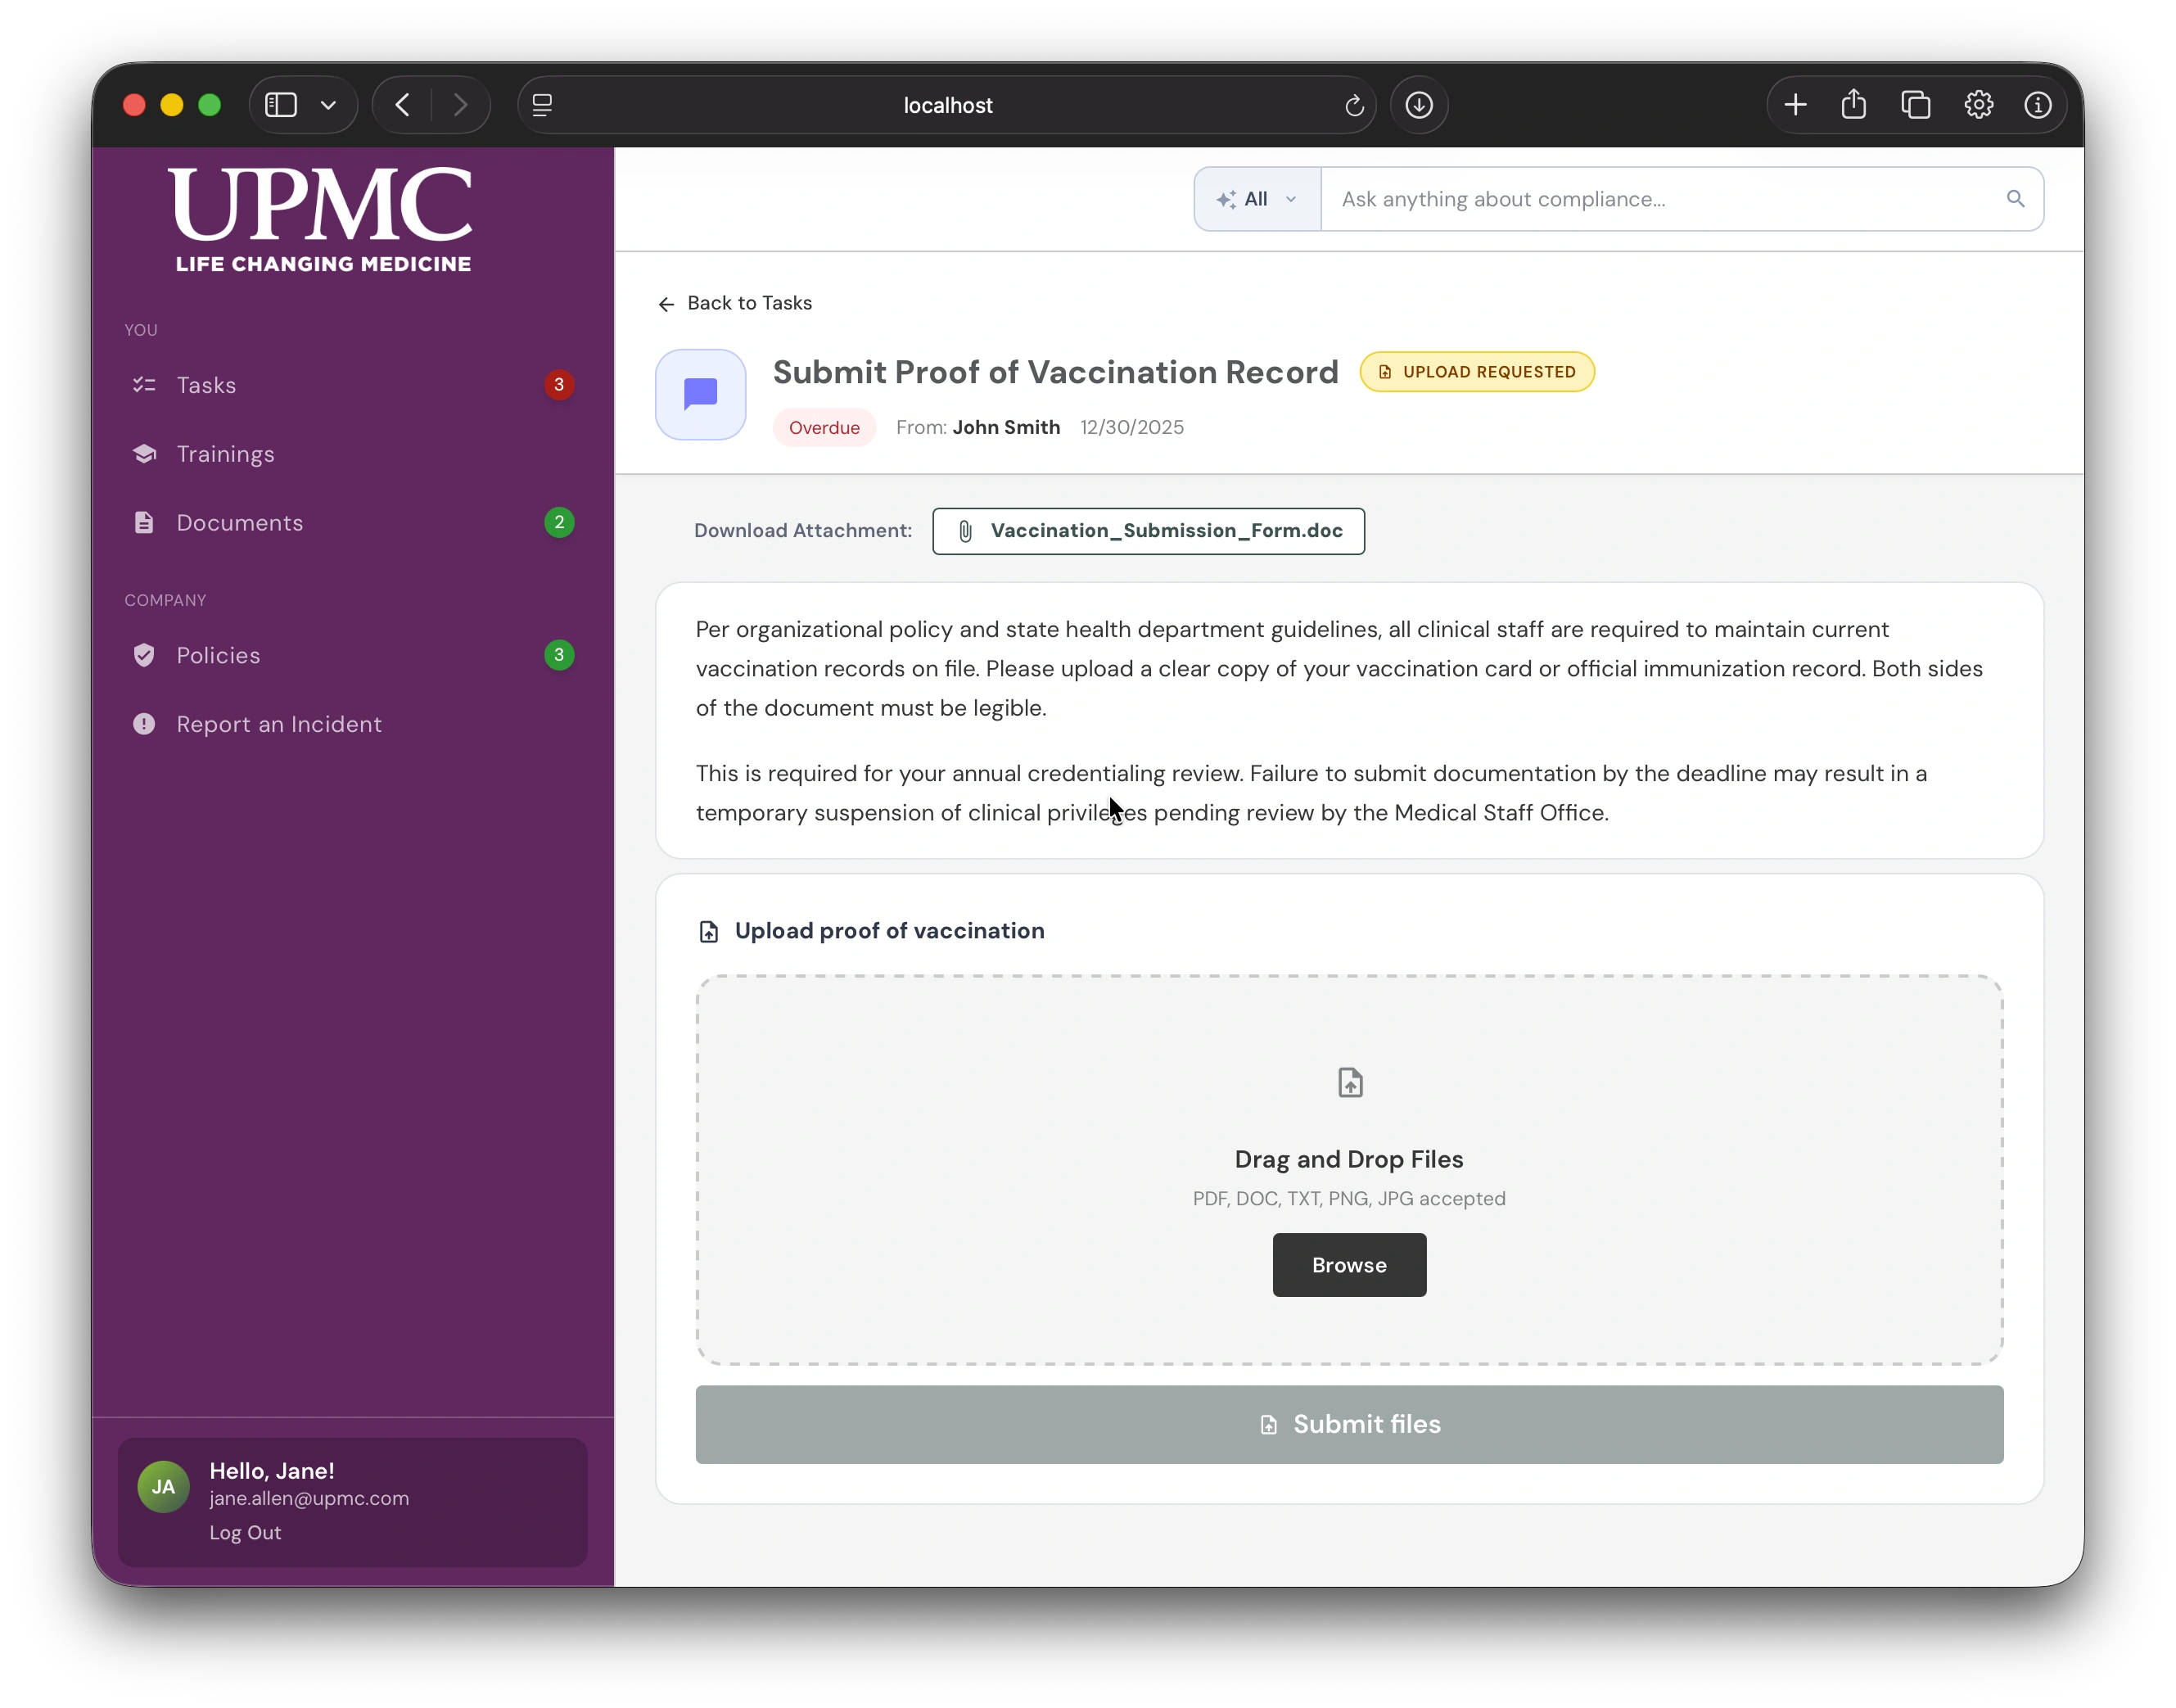Click the Share icon in Safari toolbar

pos(1854,105)
